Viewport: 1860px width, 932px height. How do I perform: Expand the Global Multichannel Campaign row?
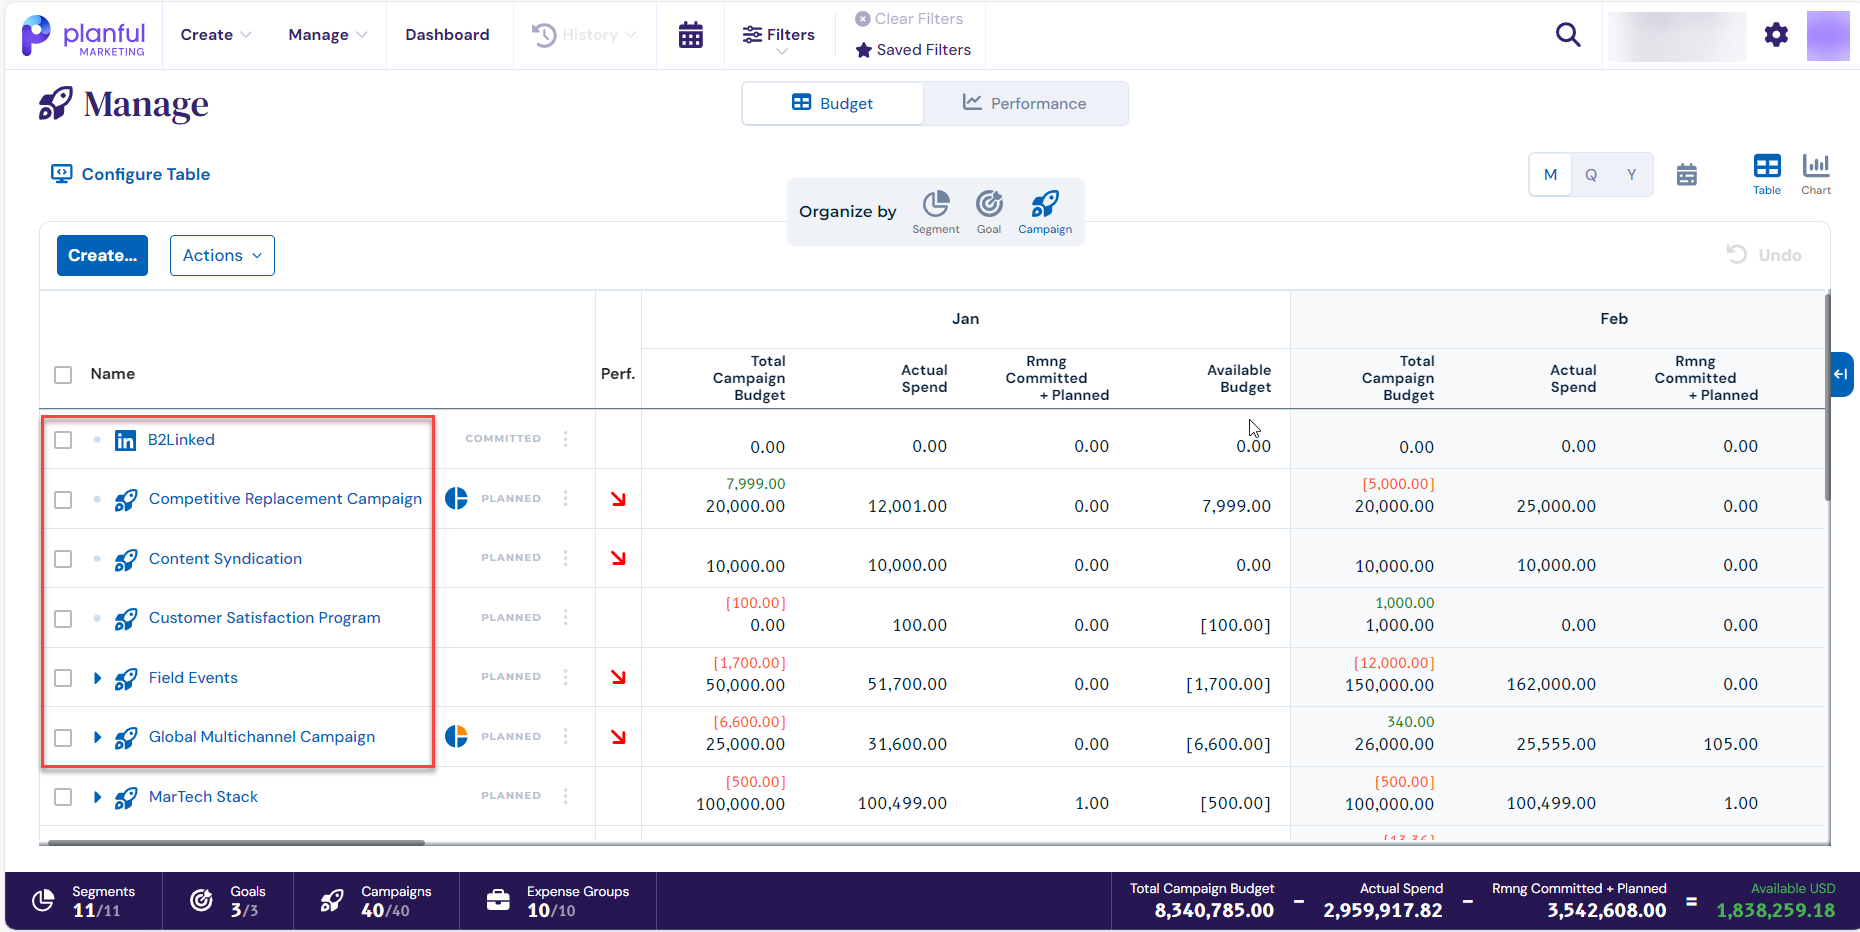pyautogui.click(x=97, y=737)
